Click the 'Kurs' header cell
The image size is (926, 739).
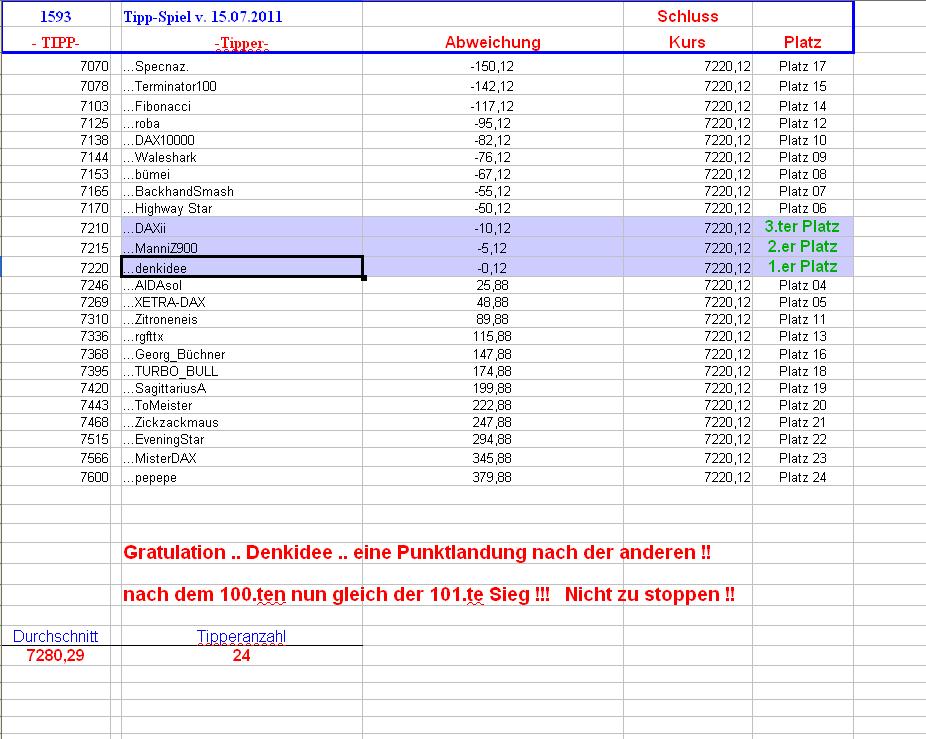(687, 43)
